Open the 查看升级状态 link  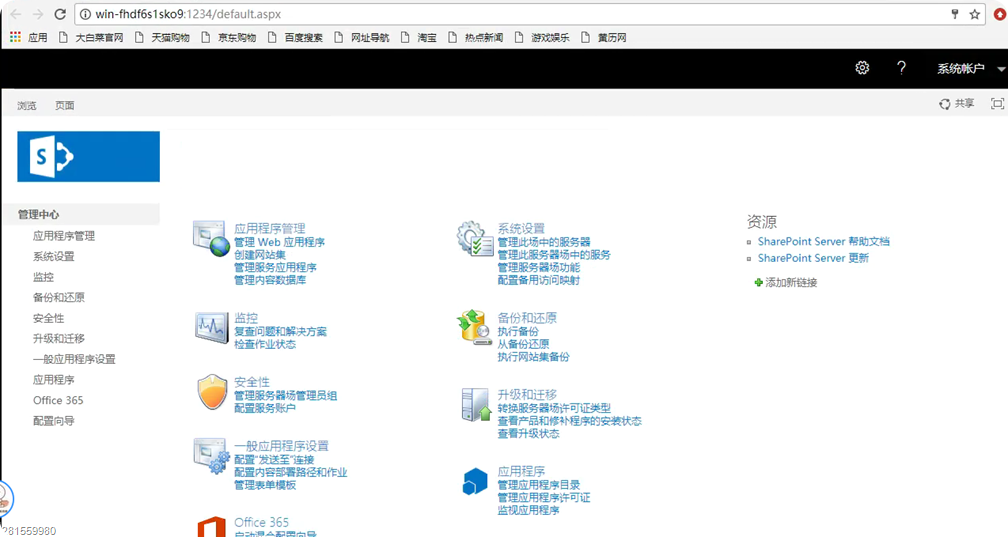pyautogui.click(x=528, y=434)
